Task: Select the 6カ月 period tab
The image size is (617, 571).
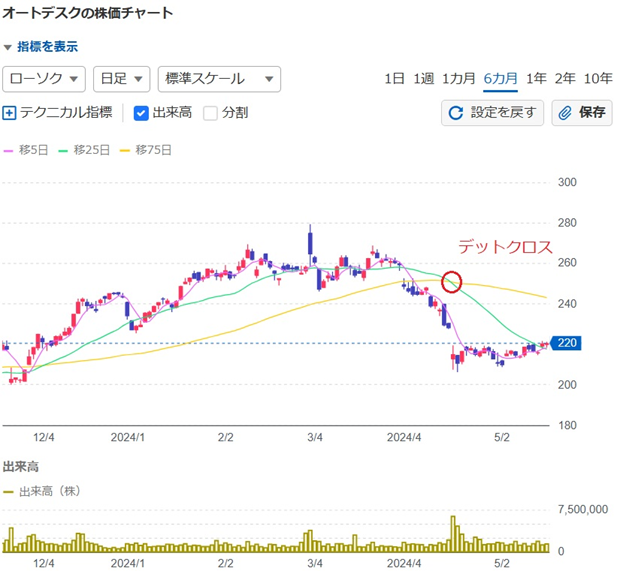Action: 500,79
